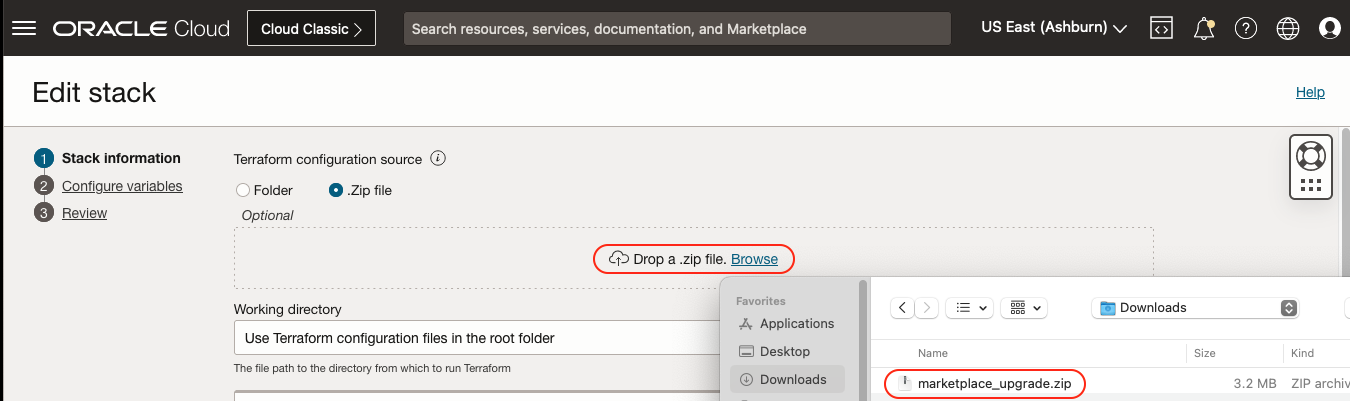Click the file dialog sidebar scrollbar

(862, 340)
